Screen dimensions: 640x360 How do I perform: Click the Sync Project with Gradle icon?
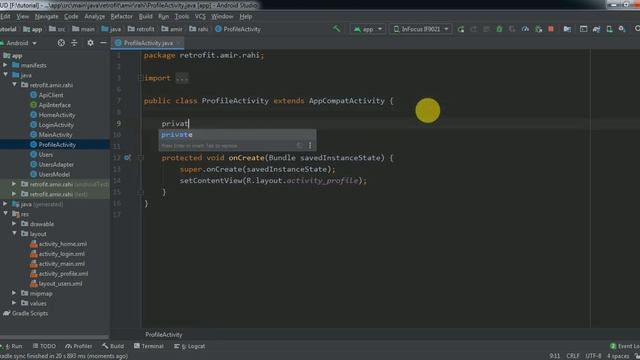[x=596, y=29]
